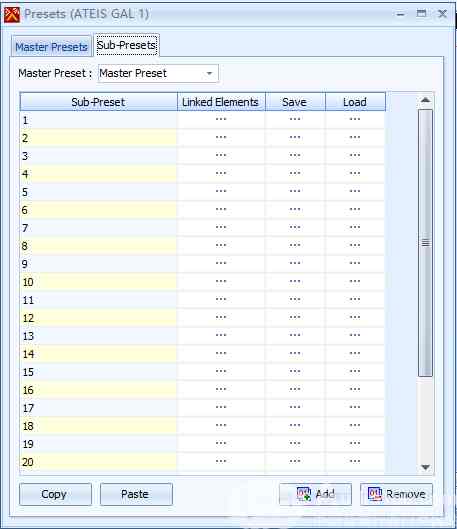Image resolution: width=457 pixels, height=529 pixels.
Task: Open Linked Elements ellipsis for sub-preset 14
Action: (221, 354)
